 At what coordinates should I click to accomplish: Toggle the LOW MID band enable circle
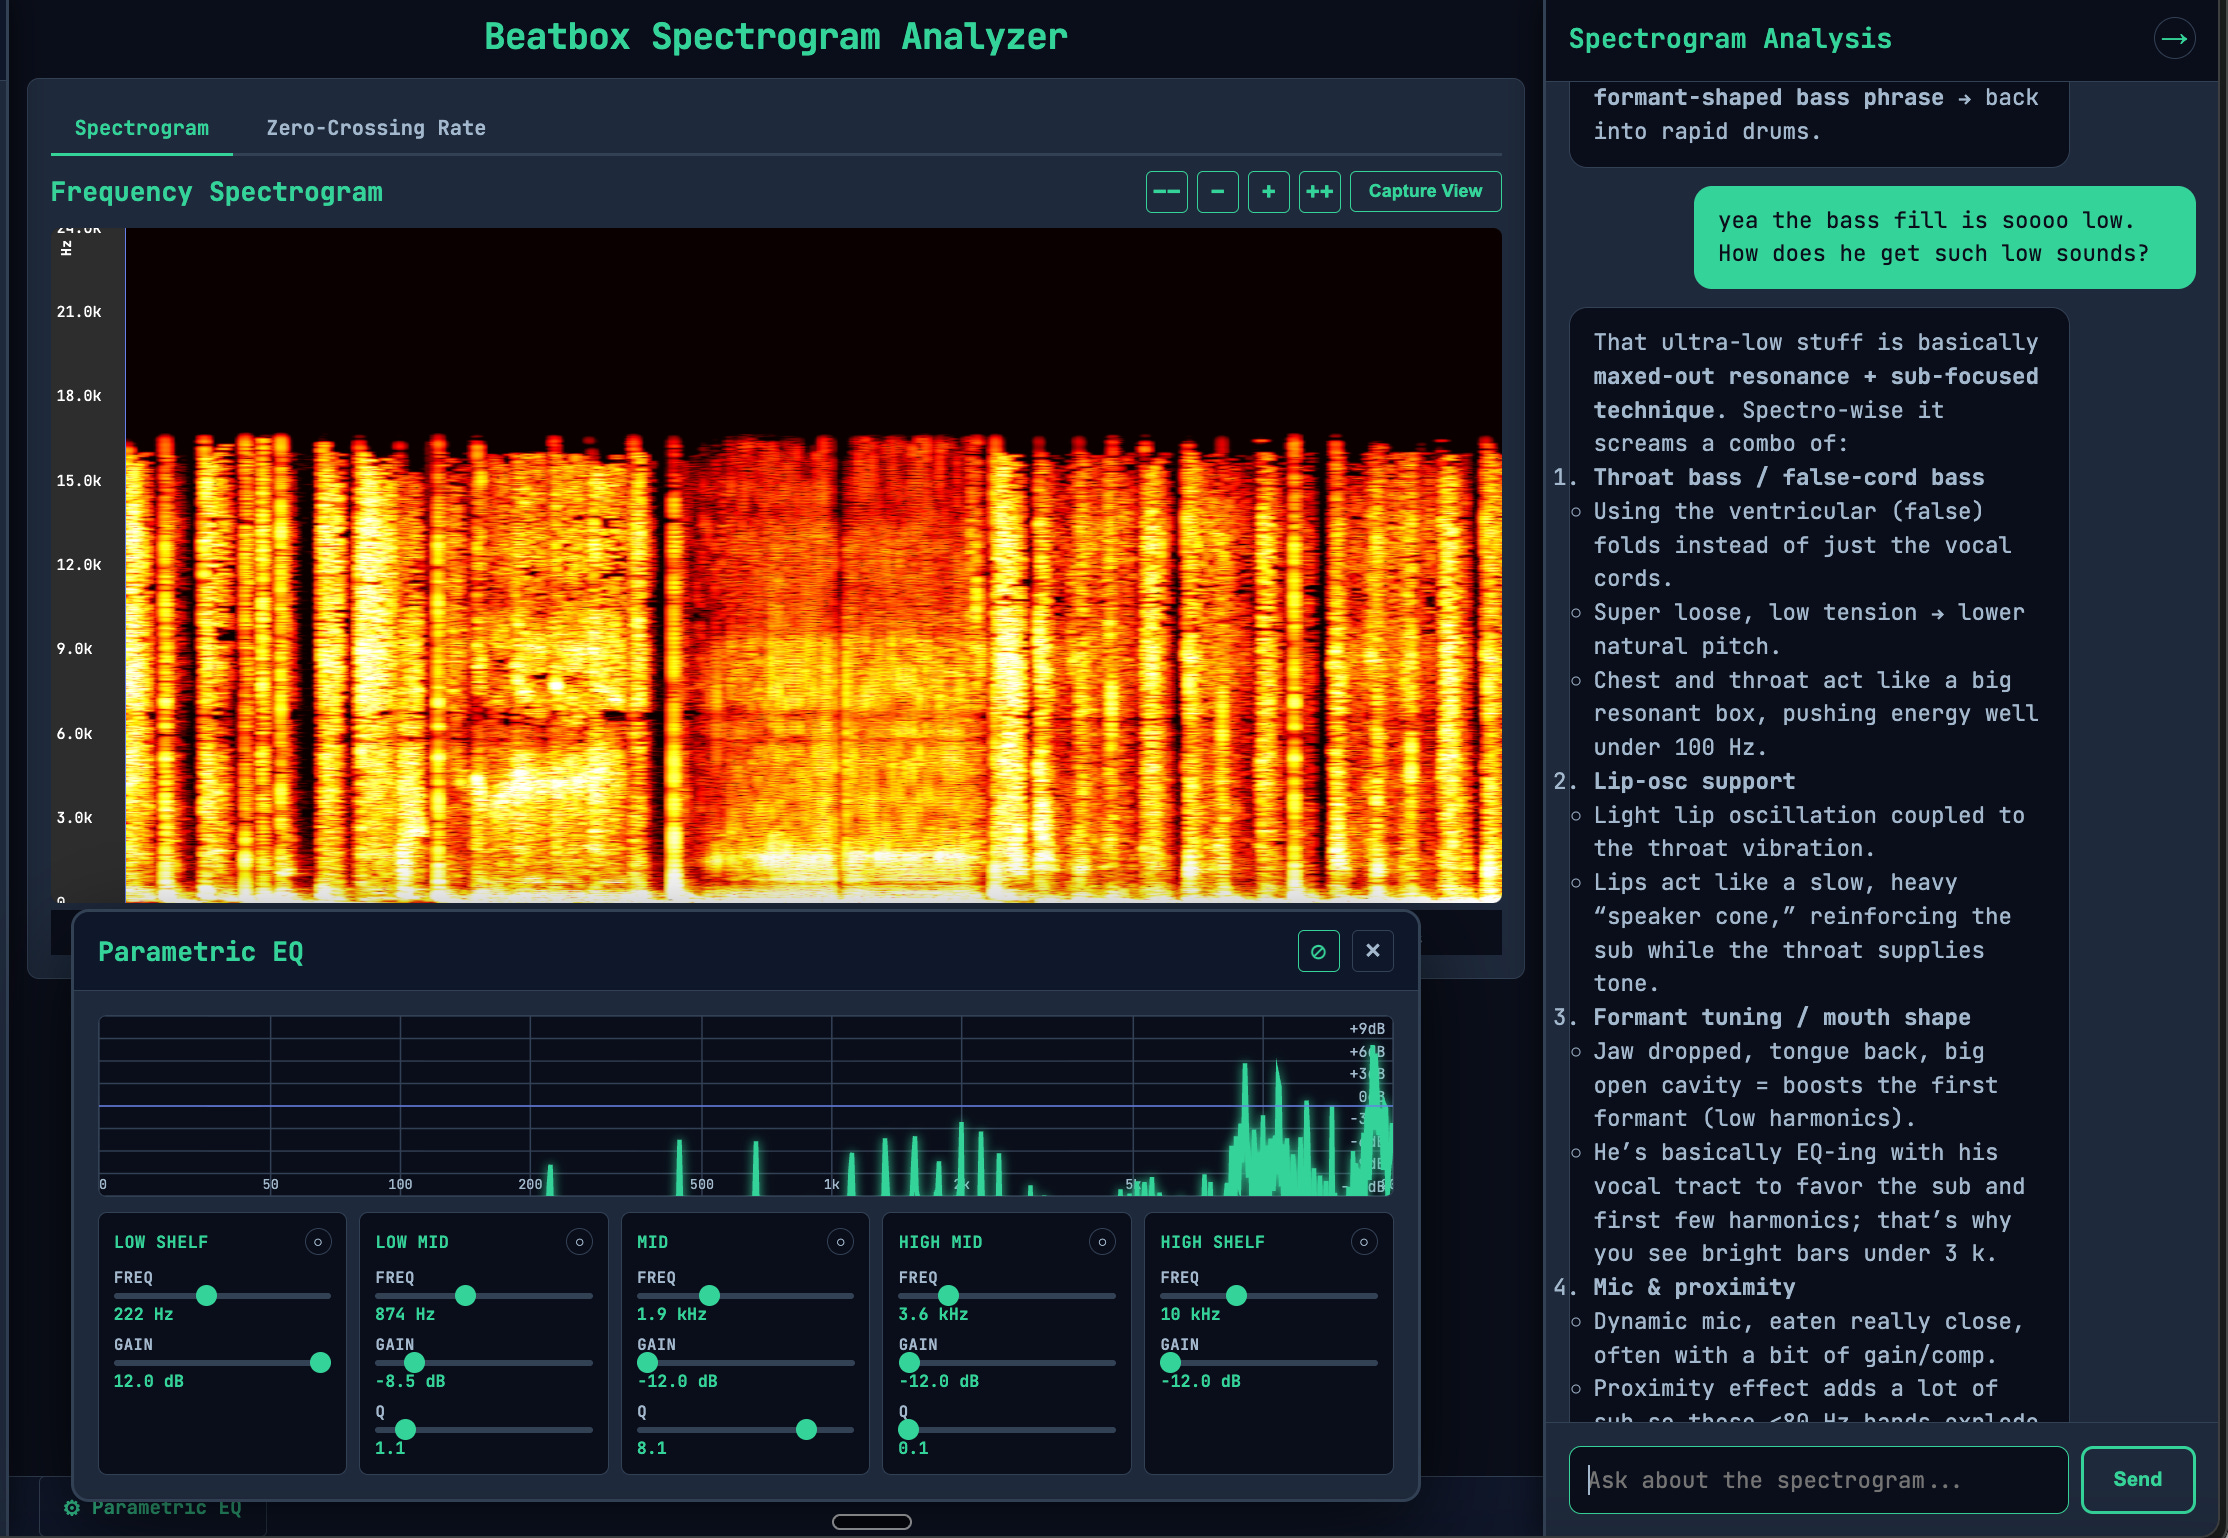click(x=579, y=1242)
